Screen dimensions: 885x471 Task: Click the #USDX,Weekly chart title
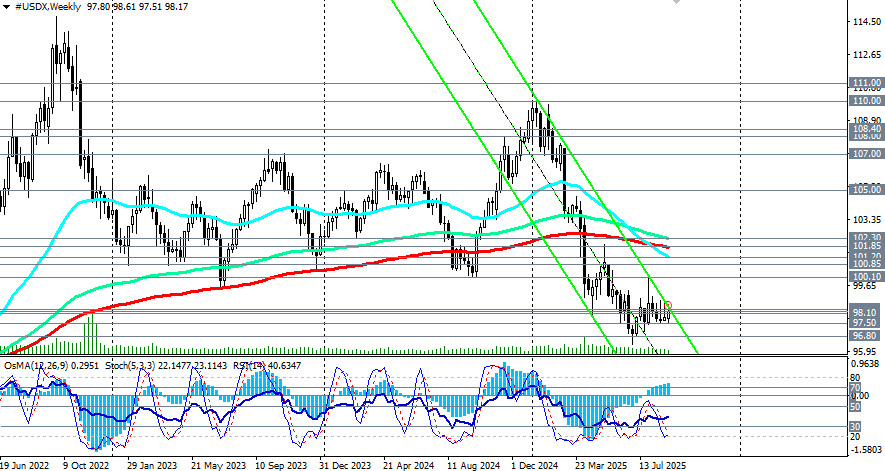click(x=47, y=7)
